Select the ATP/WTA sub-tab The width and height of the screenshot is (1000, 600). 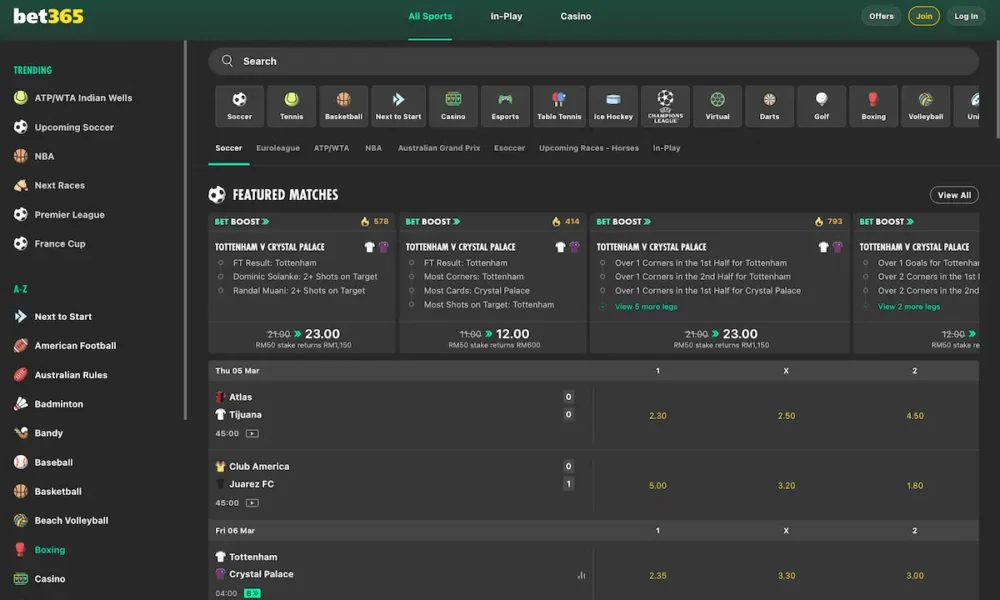point(331,148)
